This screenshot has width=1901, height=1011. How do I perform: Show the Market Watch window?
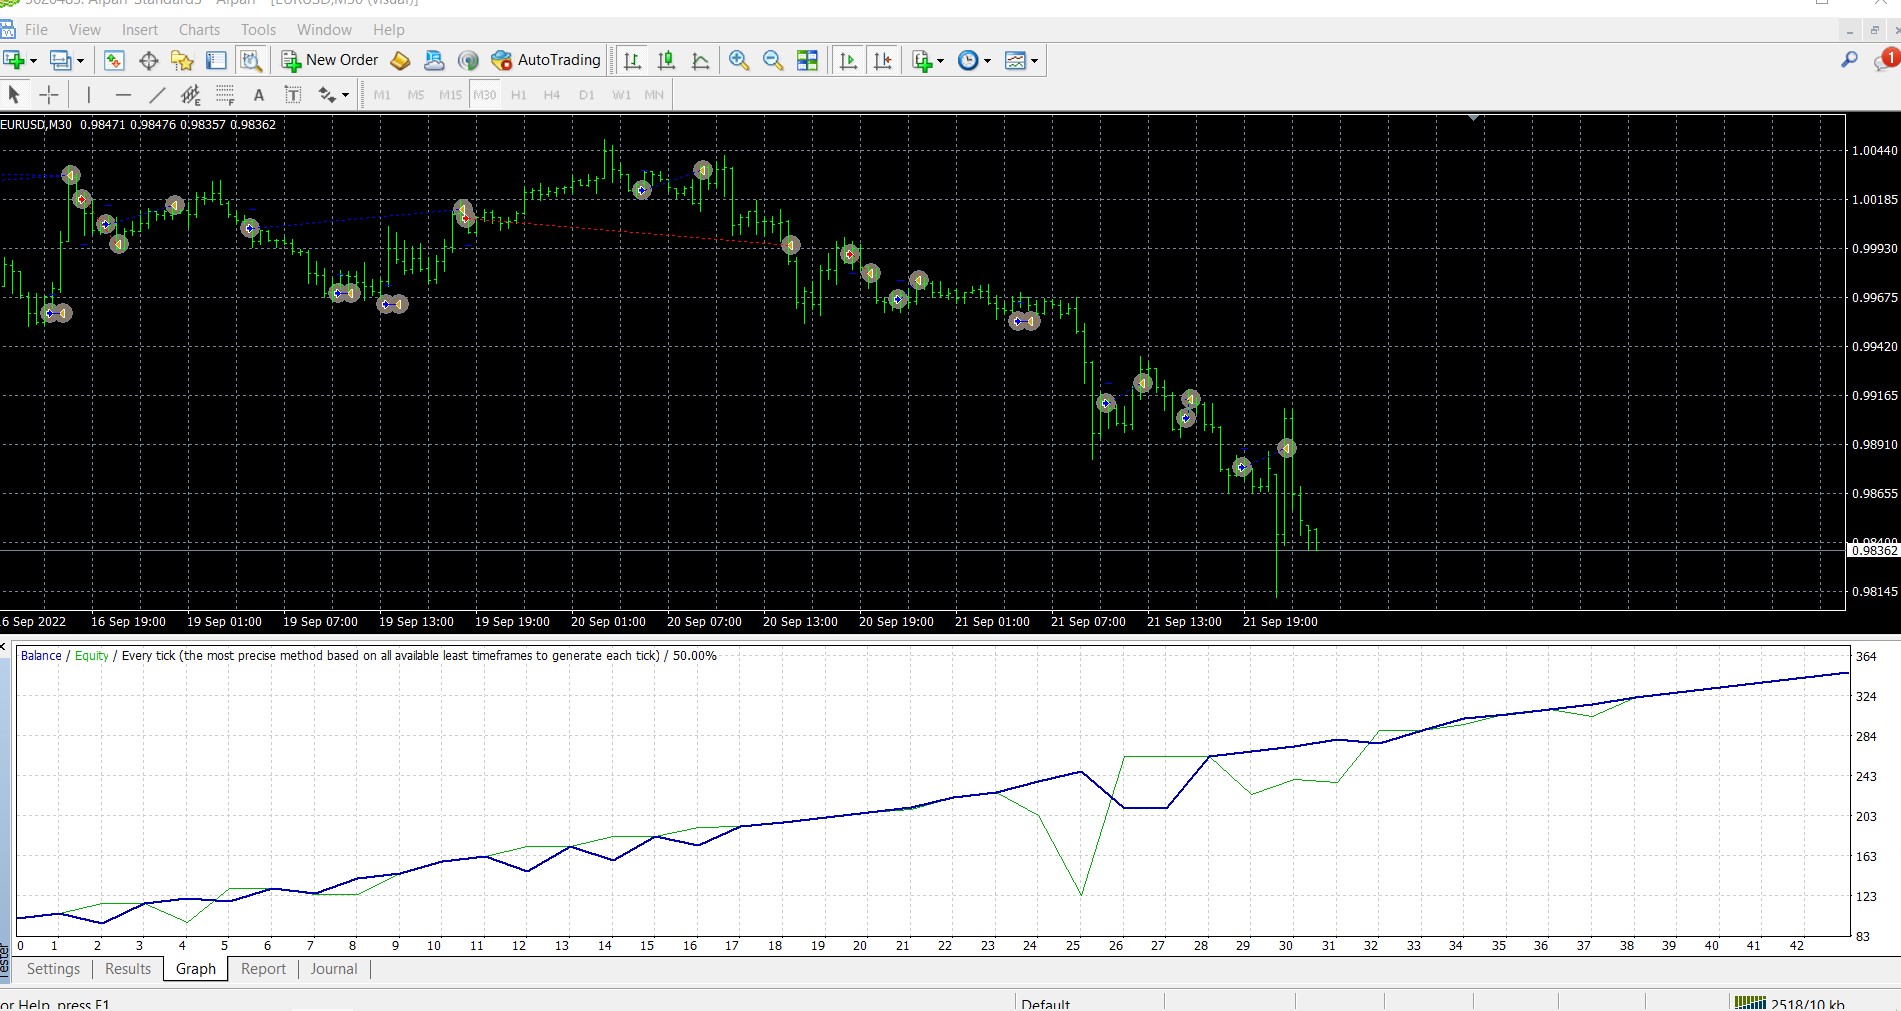[114, 61]
